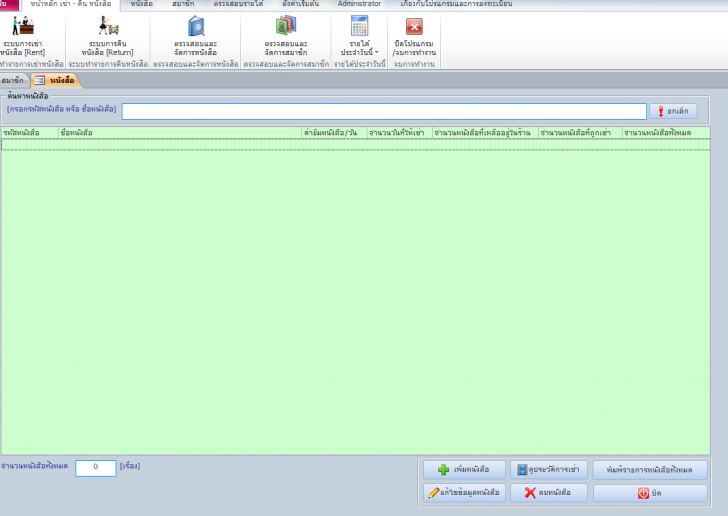Click the book title column header
728x516 pixels.
[180, 133]
